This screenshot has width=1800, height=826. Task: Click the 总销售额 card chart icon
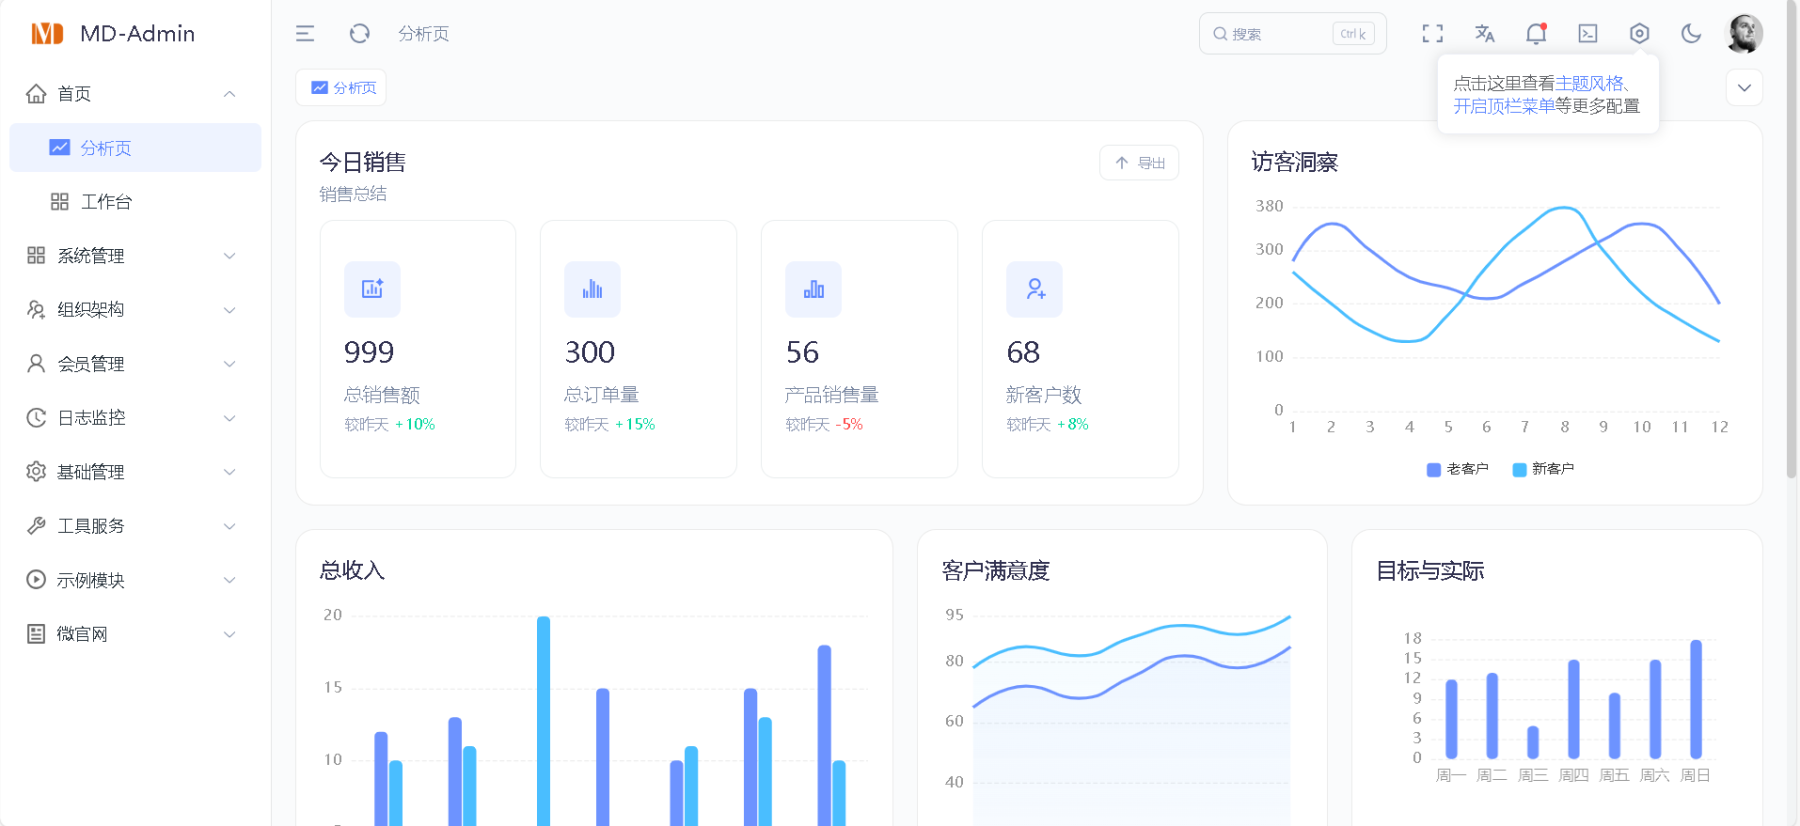[x=372, y=289]
